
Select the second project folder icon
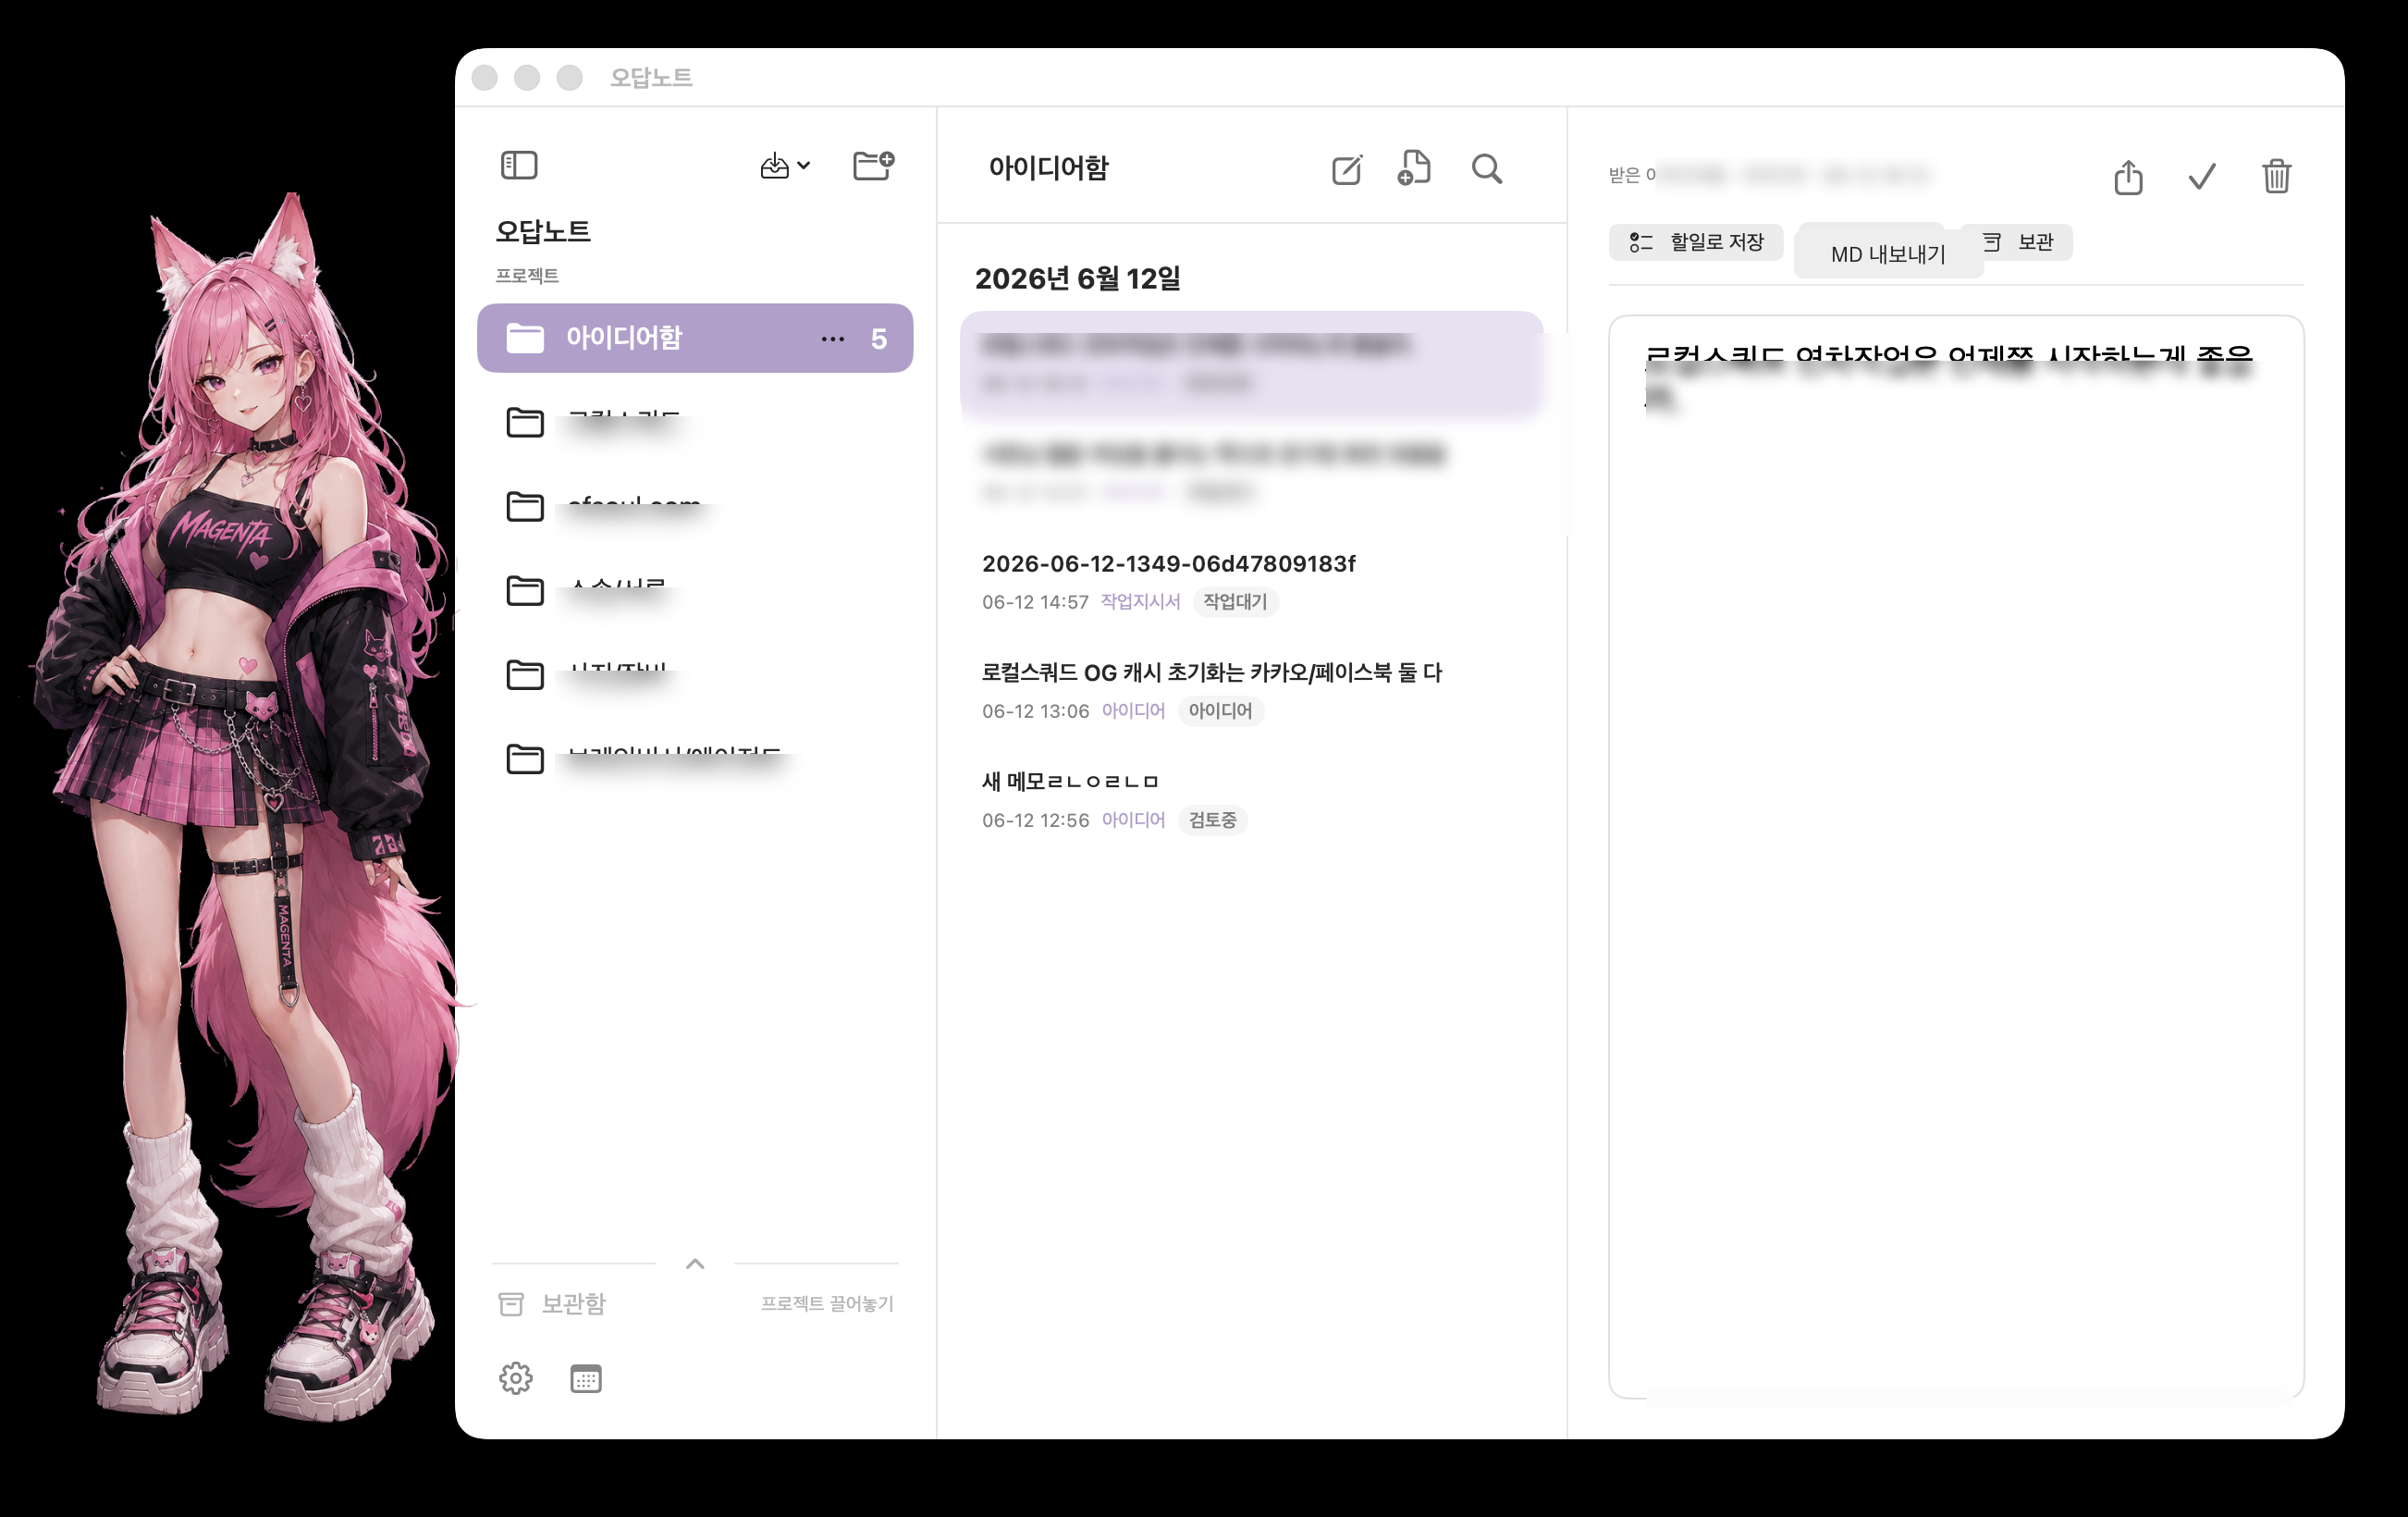(524, 506)
